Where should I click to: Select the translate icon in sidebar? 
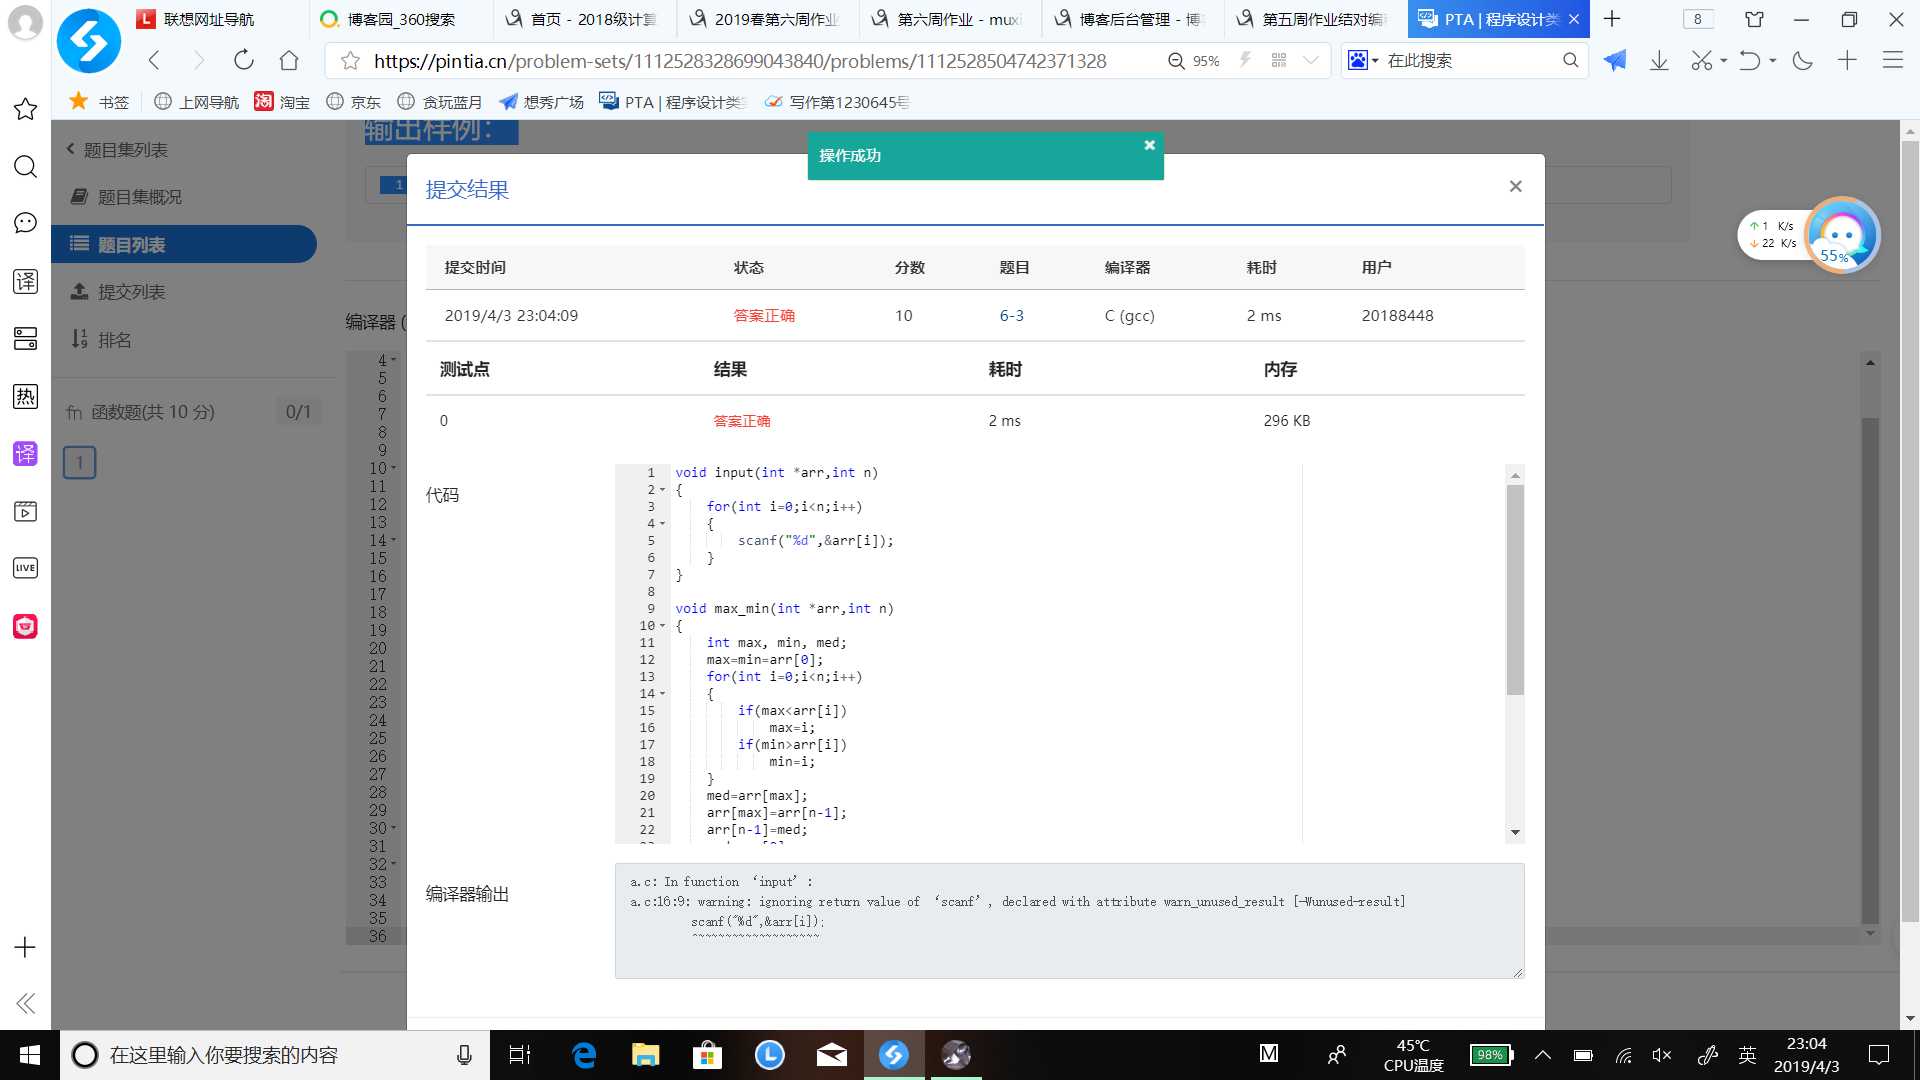(25, 281)
